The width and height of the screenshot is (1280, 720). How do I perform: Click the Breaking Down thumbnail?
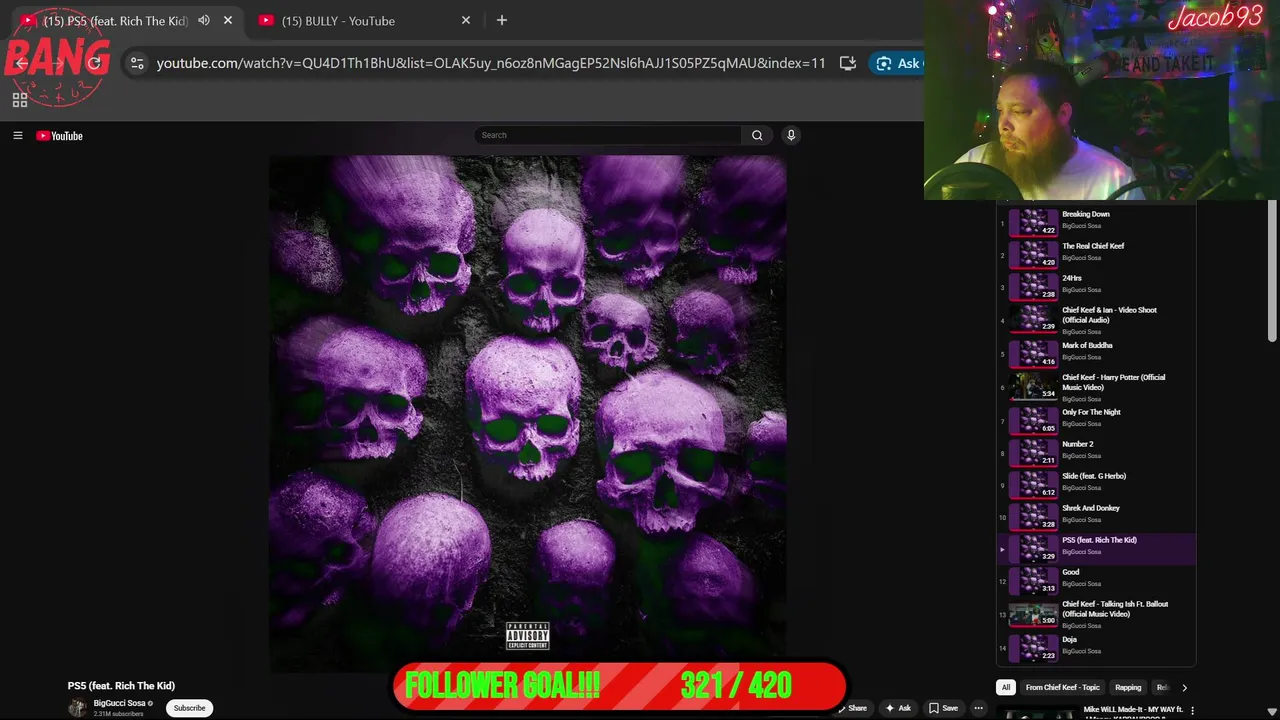tap(1033, 221)
